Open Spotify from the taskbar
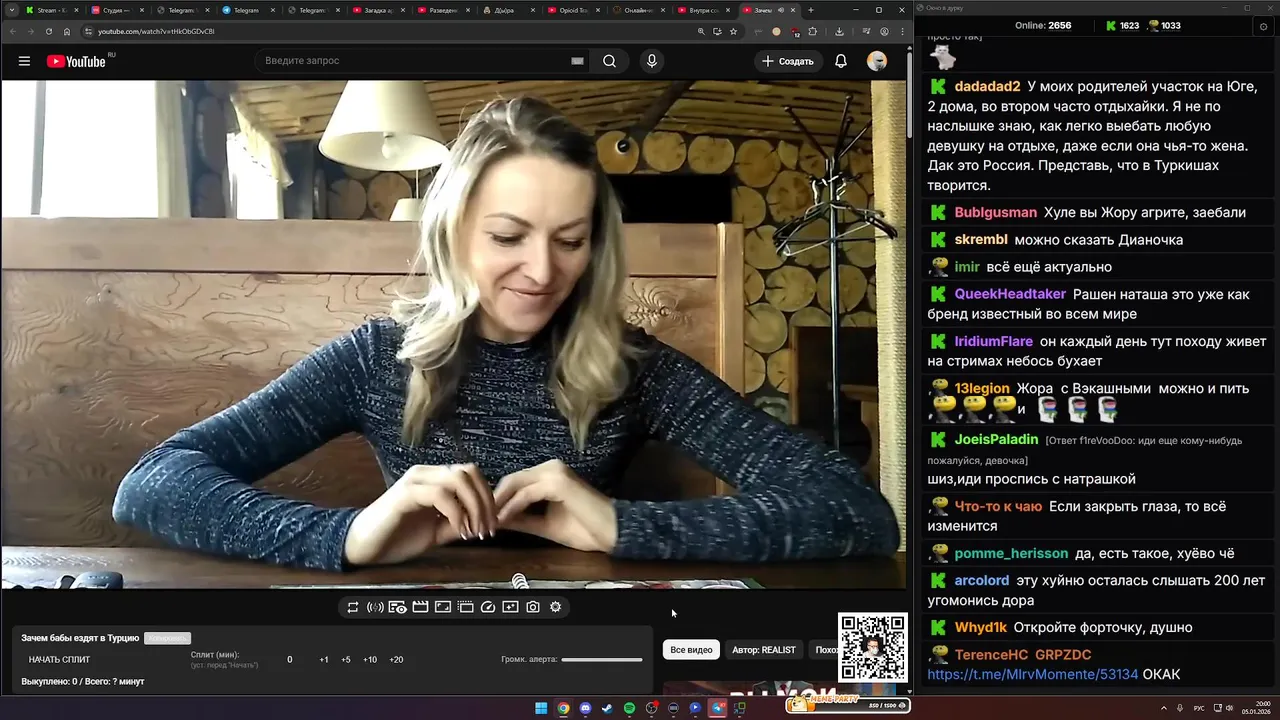 point(629,708)
